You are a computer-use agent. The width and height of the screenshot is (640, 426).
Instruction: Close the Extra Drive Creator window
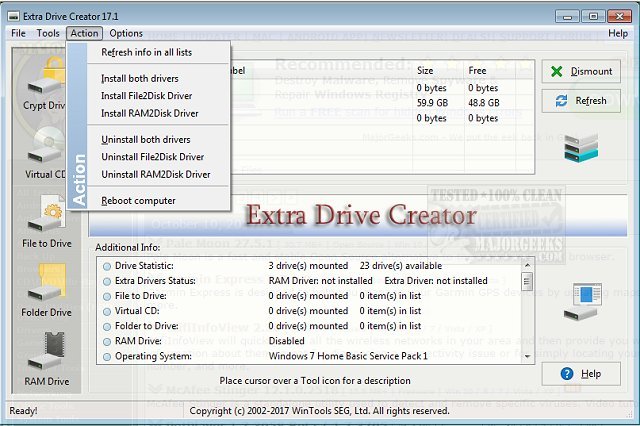619,16
